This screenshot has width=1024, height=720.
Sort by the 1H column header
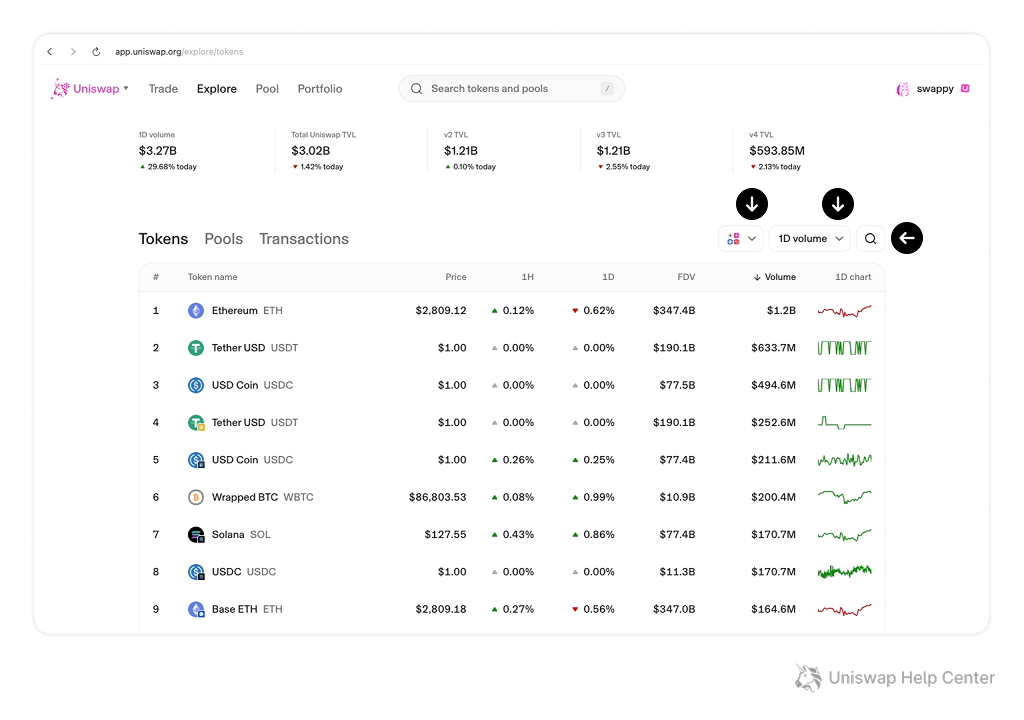point(528,277)
